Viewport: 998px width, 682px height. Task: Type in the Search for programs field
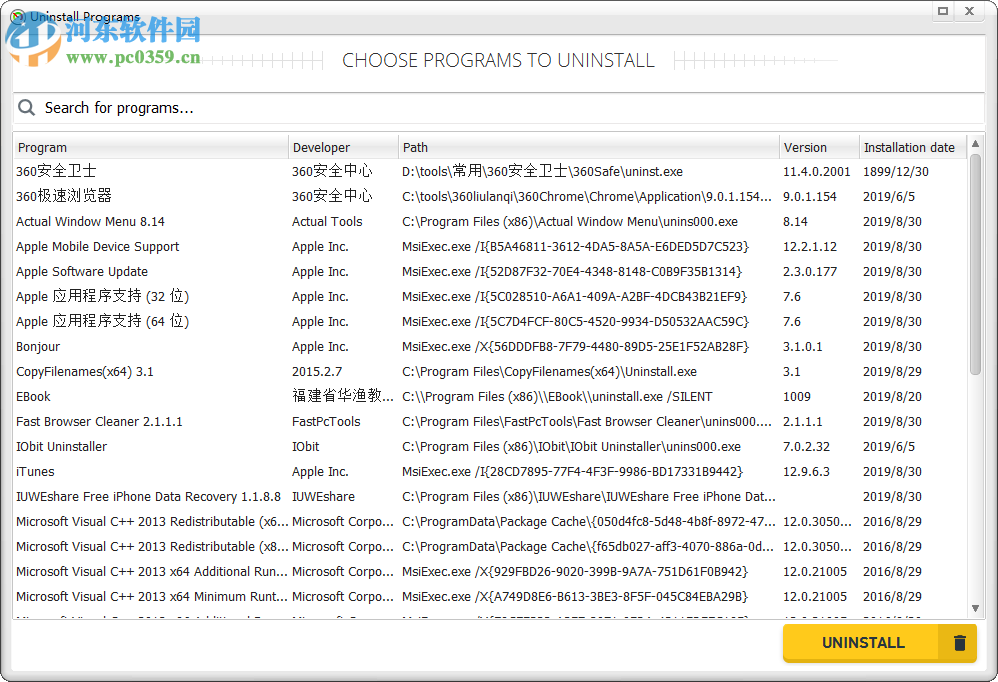[500, 108]
